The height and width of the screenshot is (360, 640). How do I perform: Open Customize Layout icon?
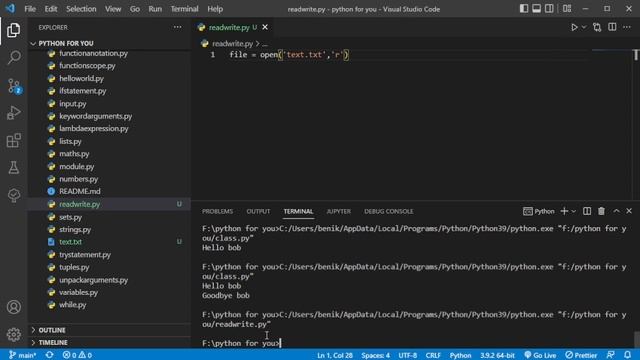point(567,9)
